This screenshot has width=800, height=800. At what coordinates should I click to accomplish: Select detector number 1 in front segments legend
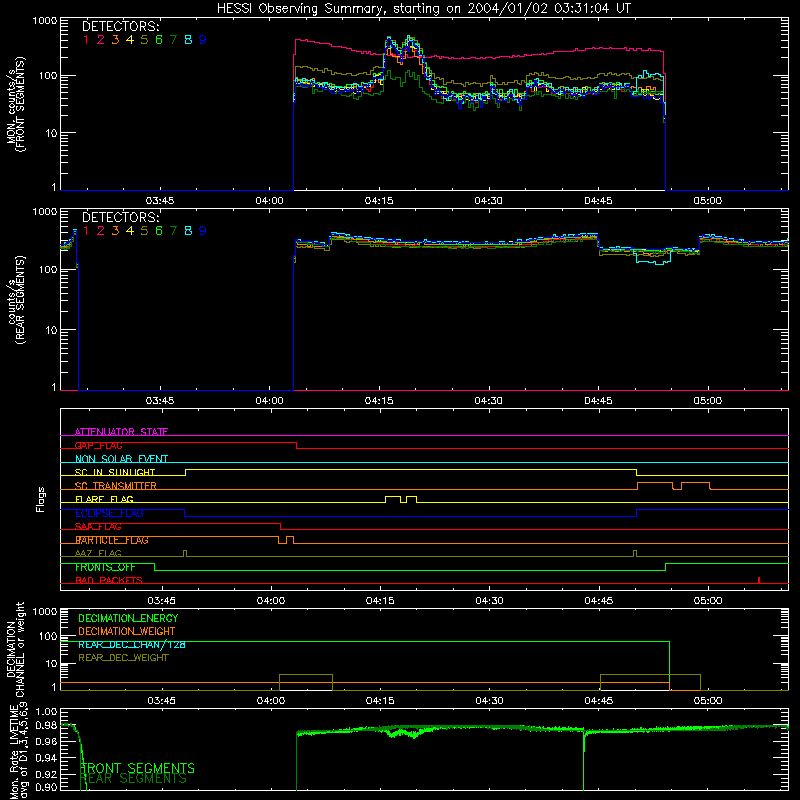pyautogui.click(x=86, y=40)
